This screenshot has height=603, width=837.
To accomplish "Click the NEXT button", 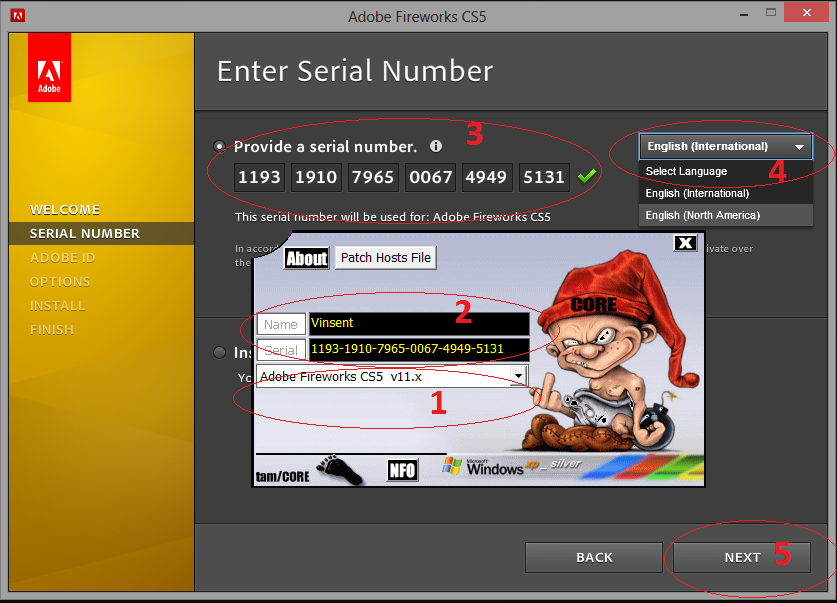I will (x=742, y=558).
